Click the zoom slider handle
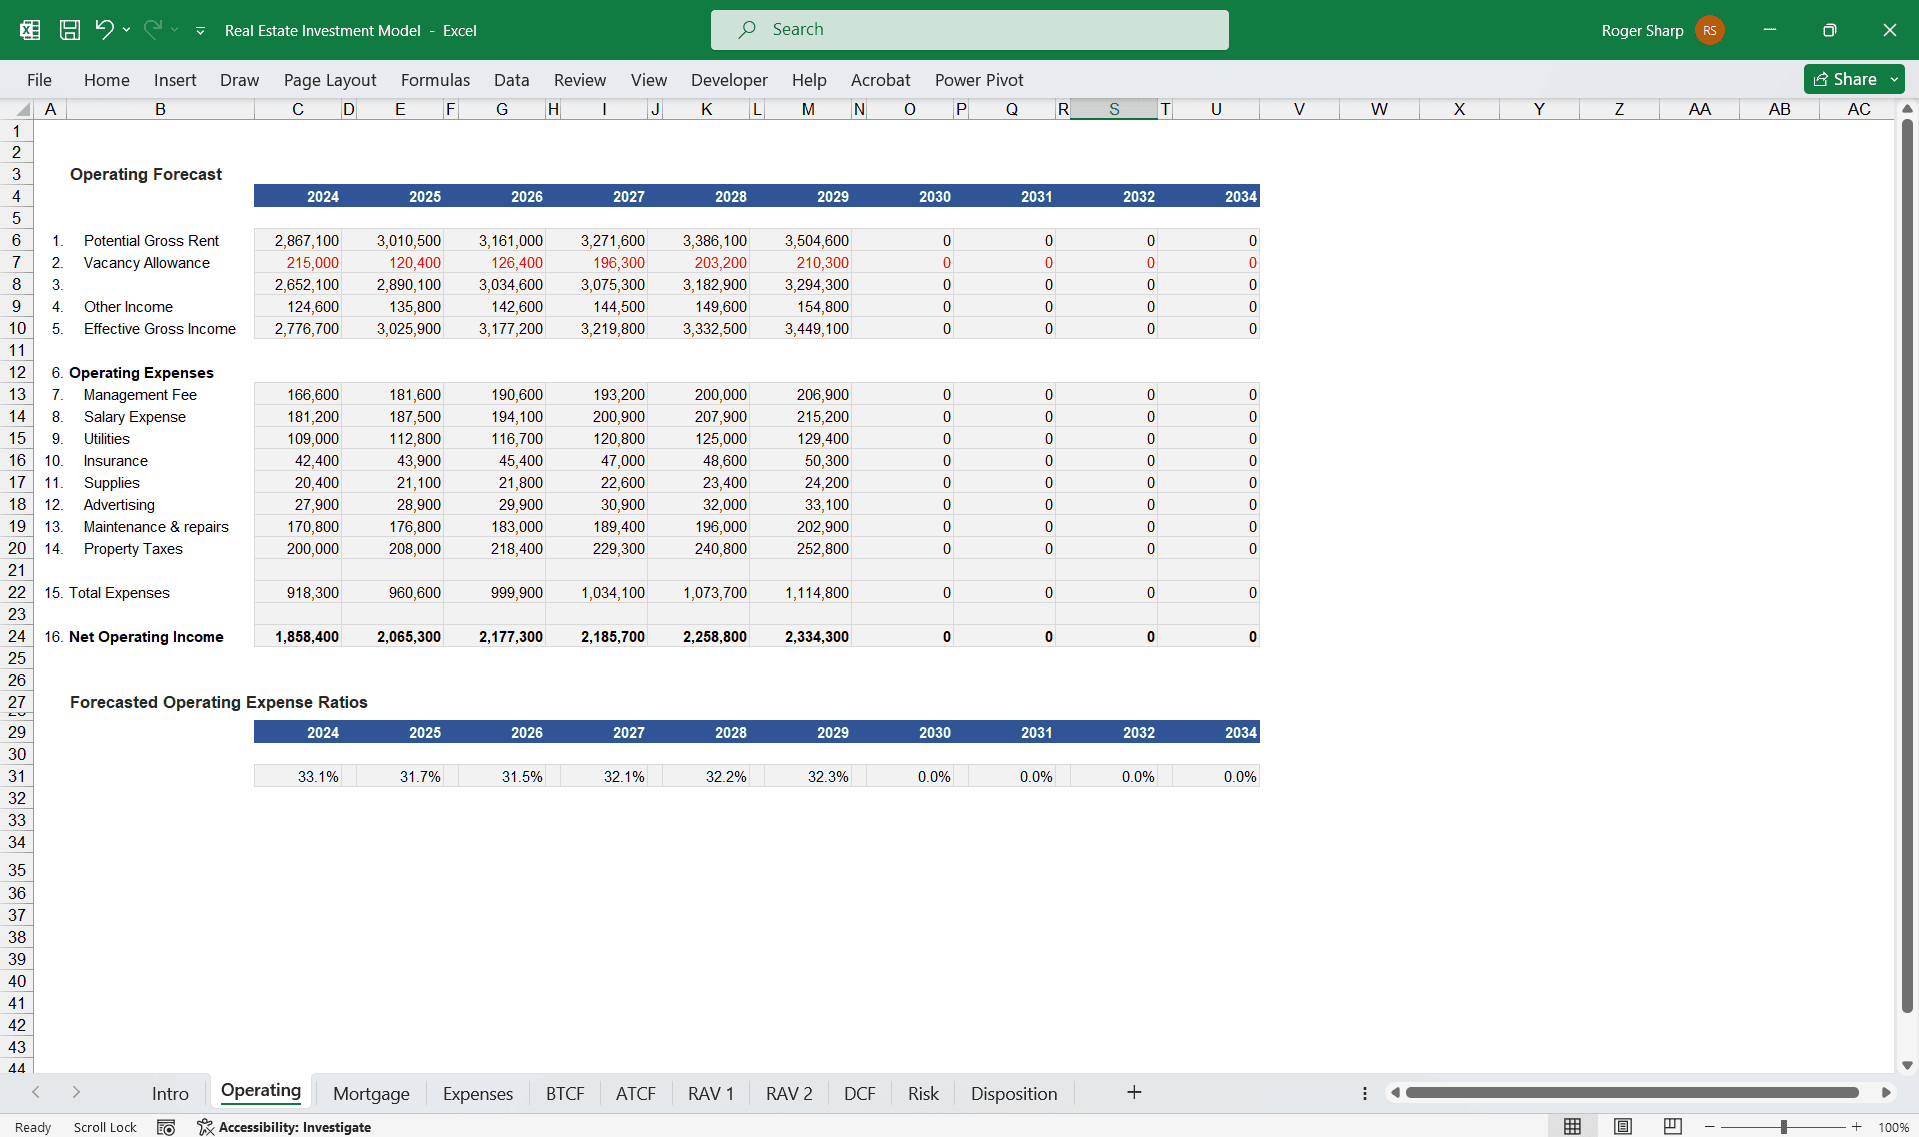This screenshot has width=1919, height=1137. point(1783,1127)
